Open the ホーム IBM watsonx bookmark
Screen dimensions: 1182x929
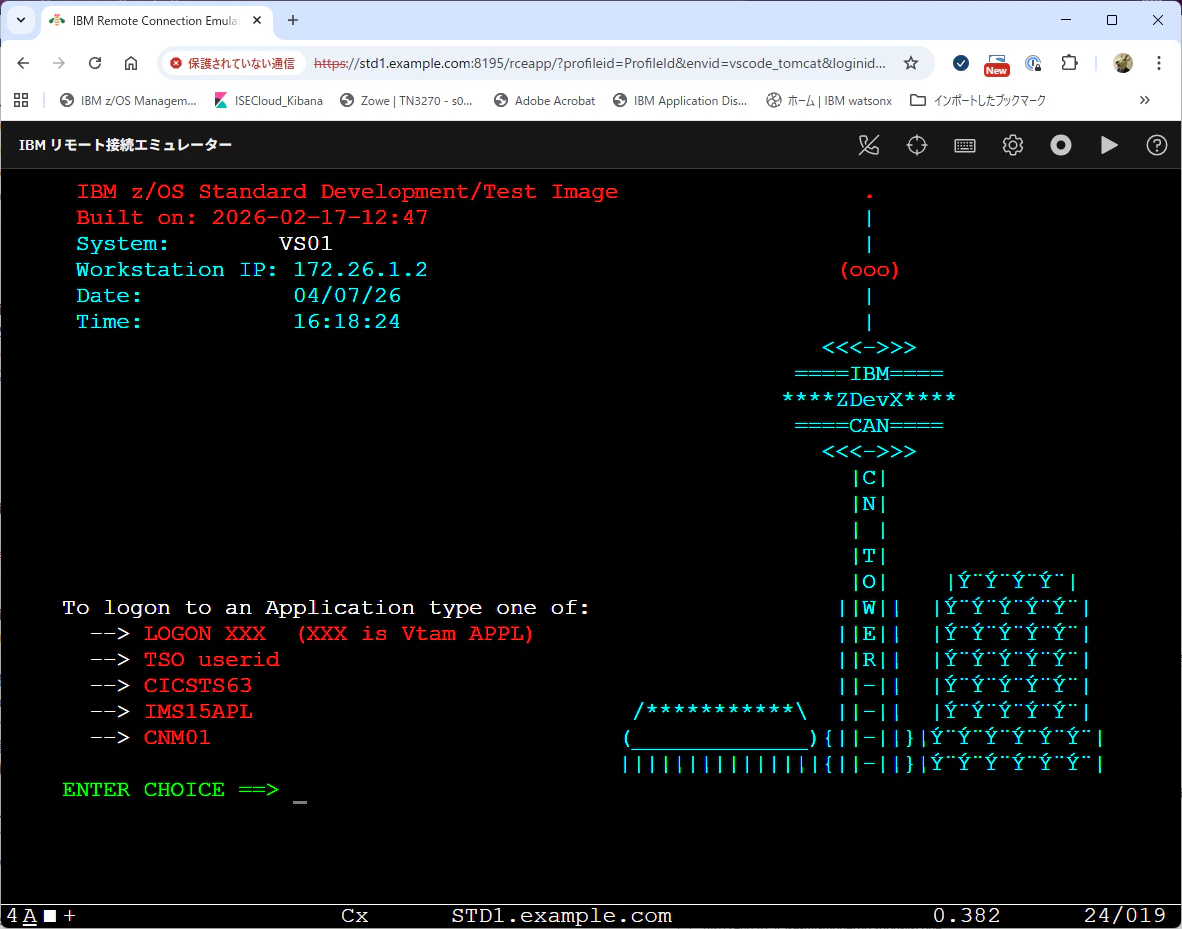click(x=829, y=100)
